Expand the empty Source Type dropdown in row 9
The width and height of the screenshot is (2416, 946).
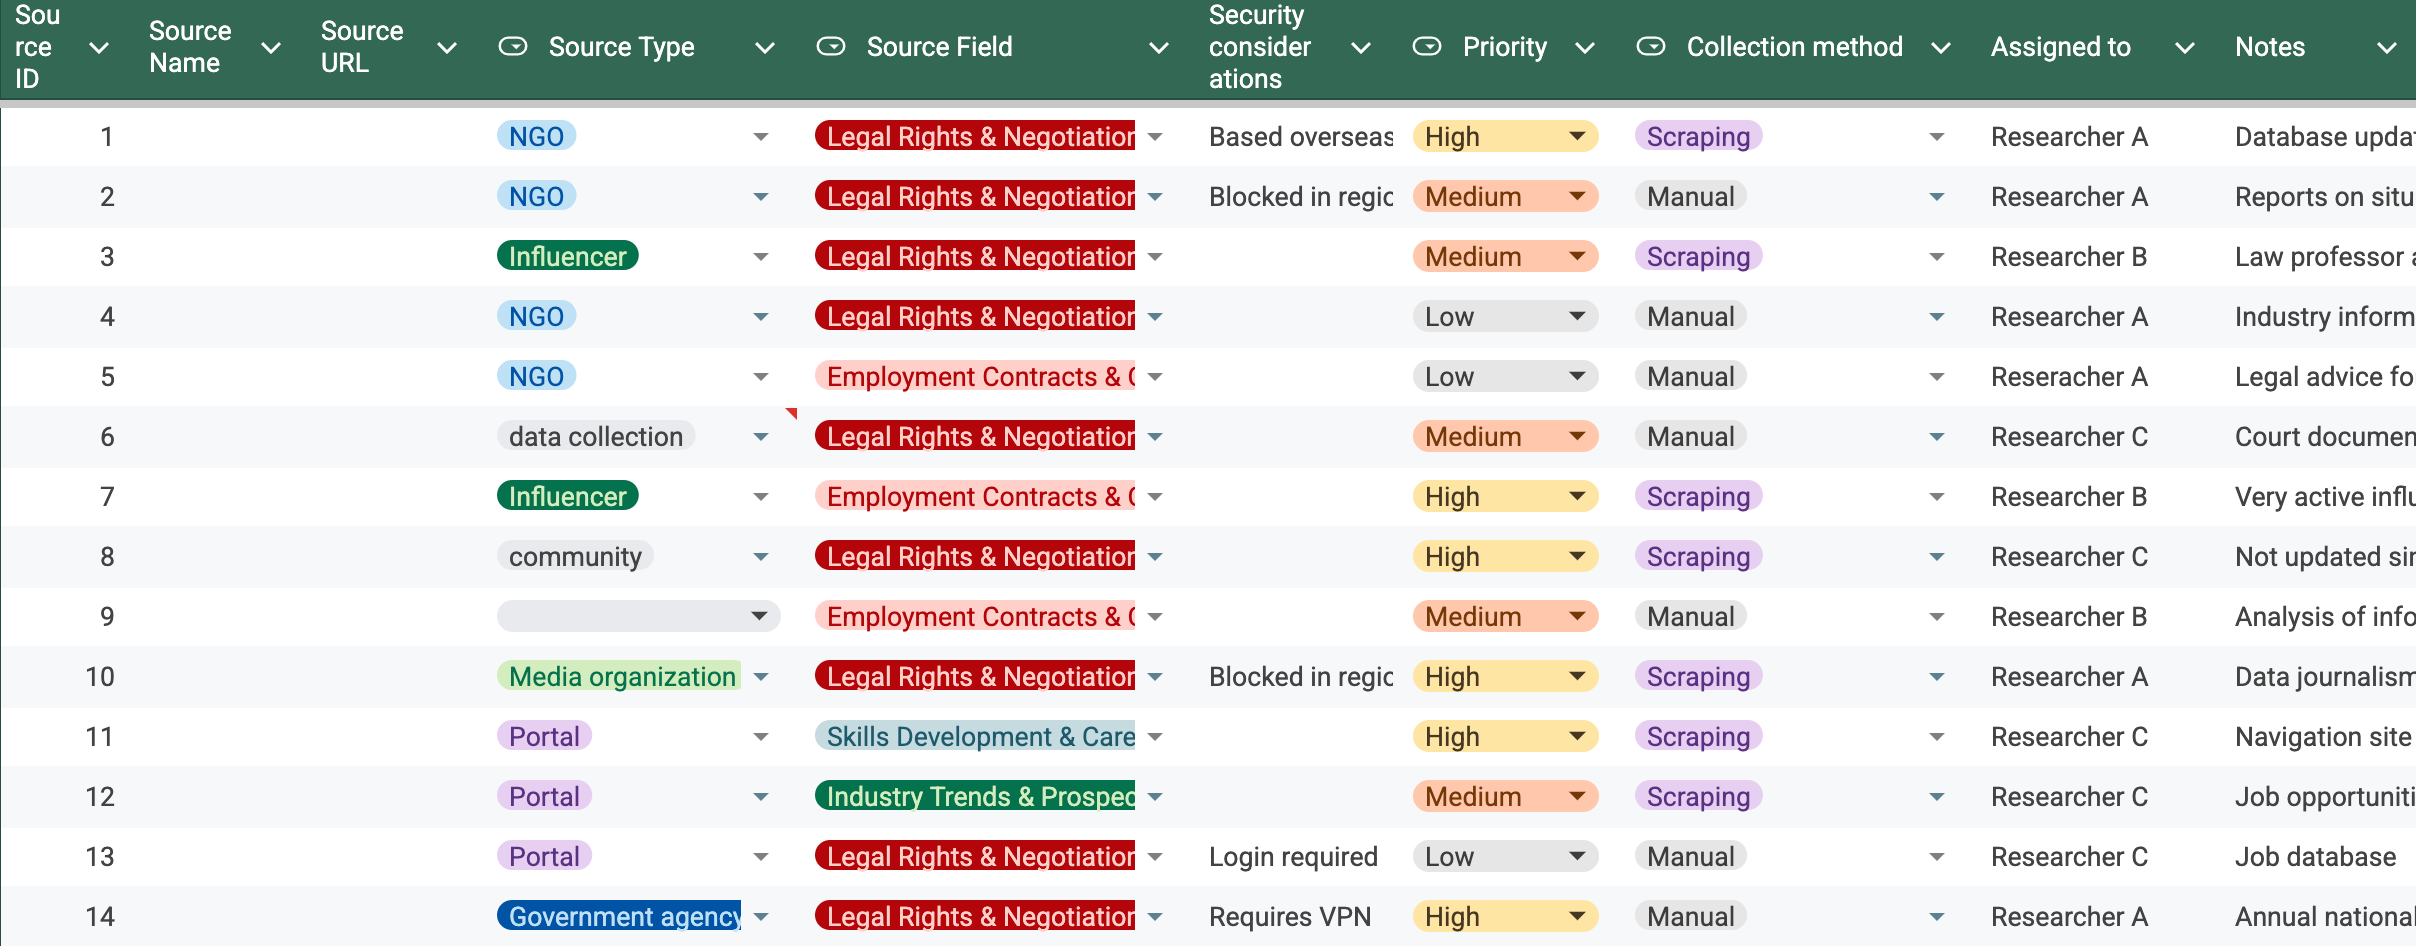(x=759, y=616)
